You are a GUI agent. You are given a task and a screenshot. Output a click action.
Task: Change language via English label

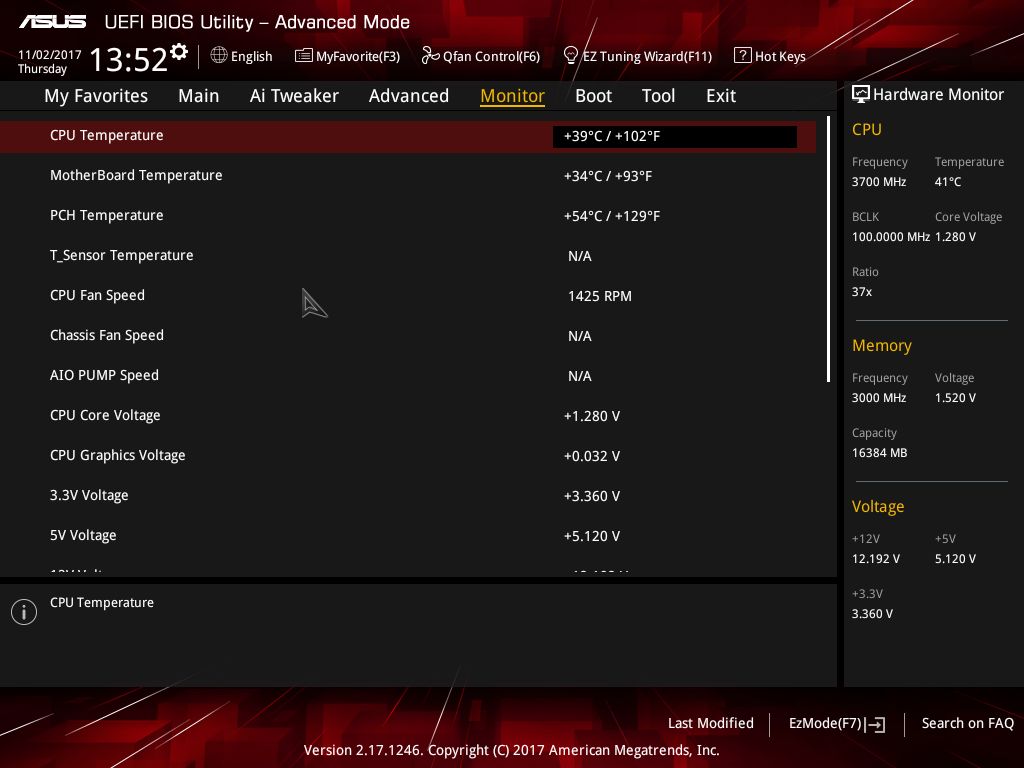[251, 57]
